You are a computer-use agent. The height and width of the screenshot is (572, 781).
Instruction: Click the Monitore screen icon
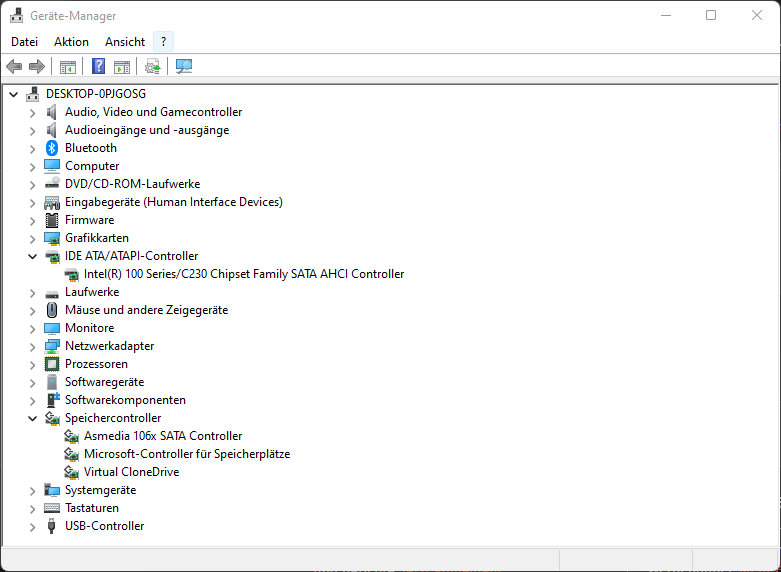(52, 328)
